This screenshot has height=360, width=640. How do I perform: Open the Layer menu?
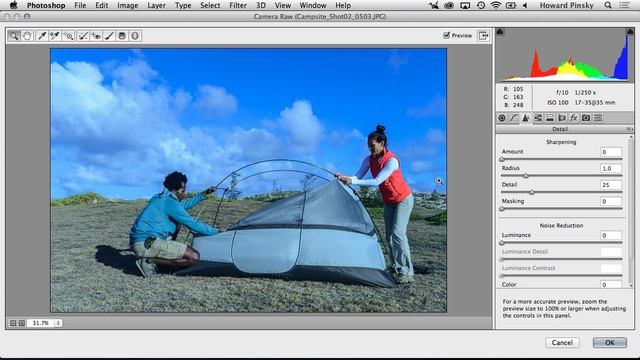pyautogui.click(x=156, y=5)
